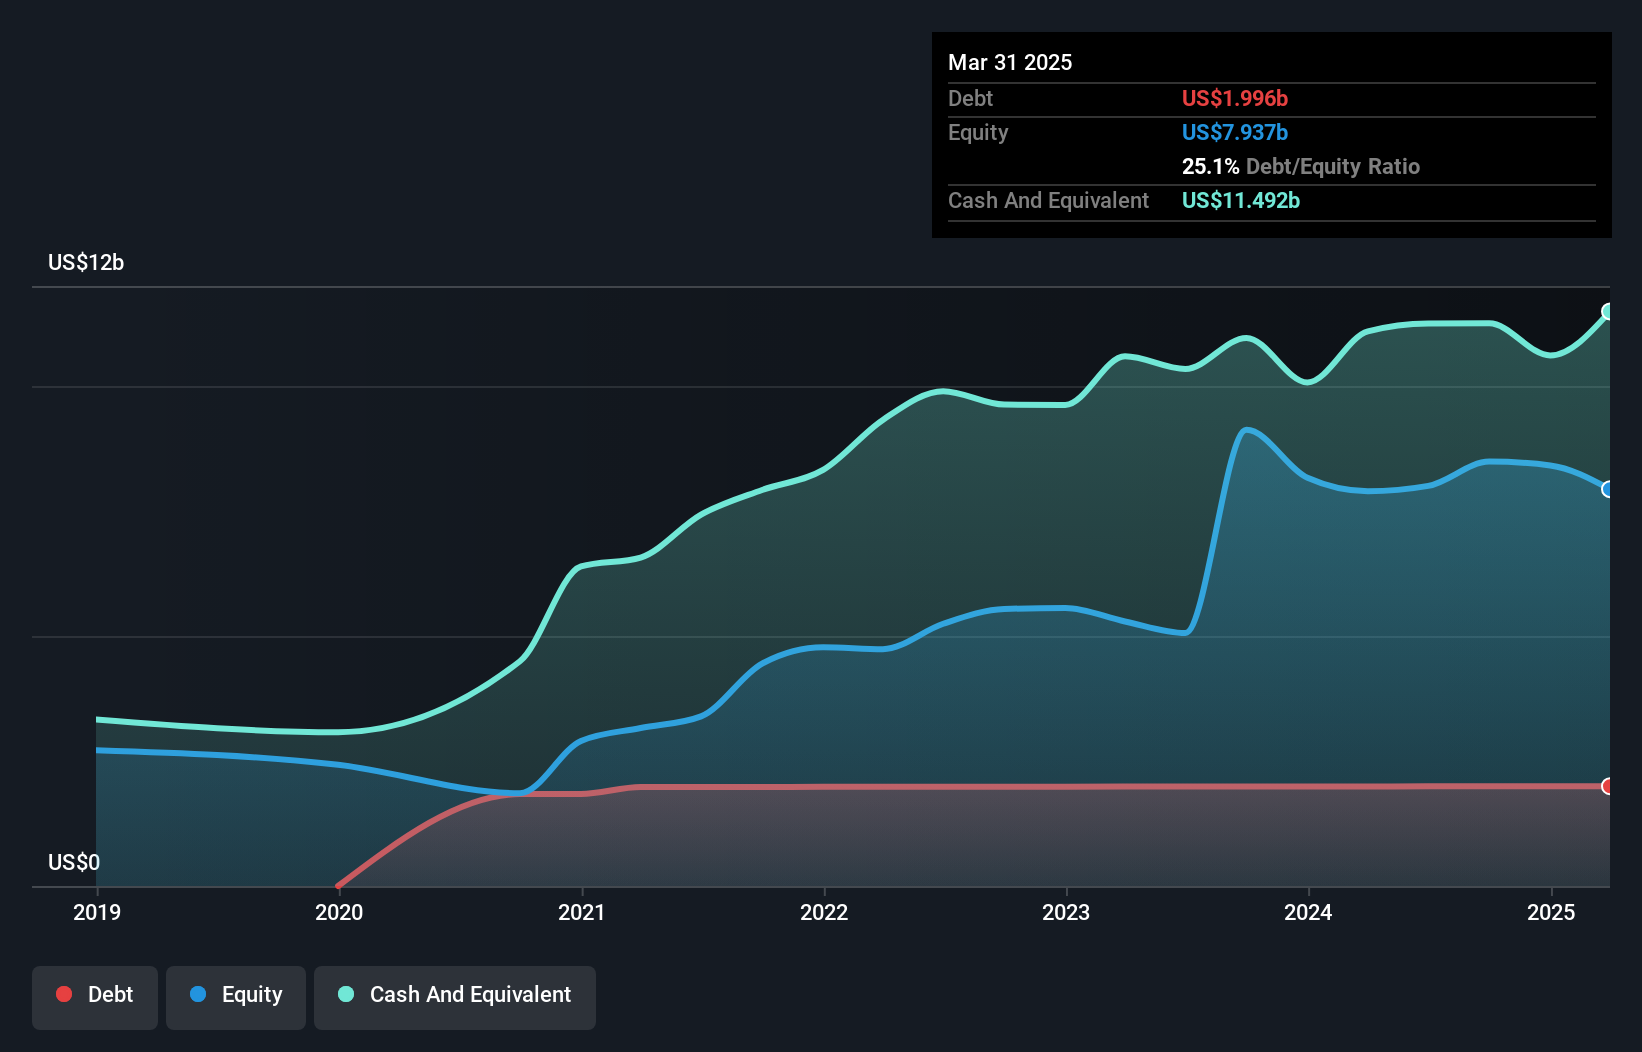The height and width of the screenshot is (1052, 1642).
Task: Click the Mar 31 2025 tooltip heading
Action: [x=1010, y=62]
